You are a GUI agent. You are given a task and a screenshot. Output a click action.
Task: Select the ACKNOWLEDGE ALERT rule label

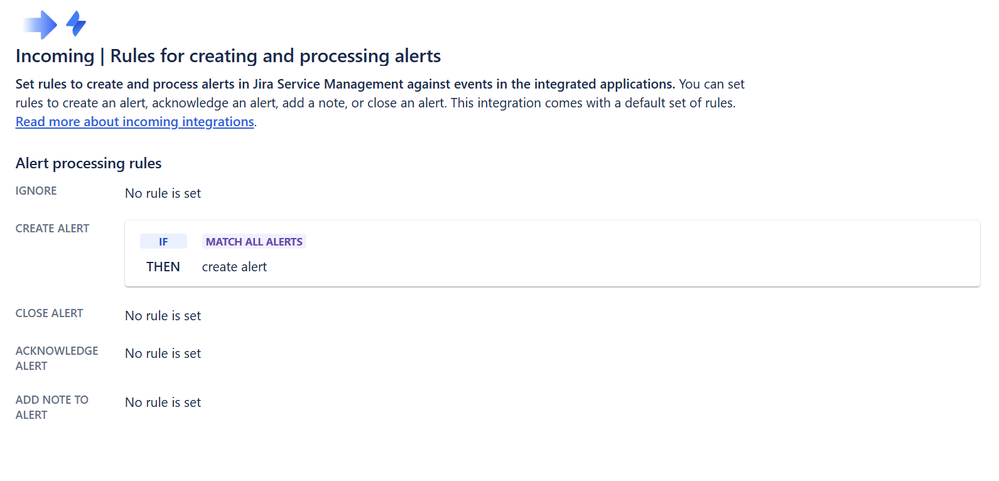click(57, 358)
